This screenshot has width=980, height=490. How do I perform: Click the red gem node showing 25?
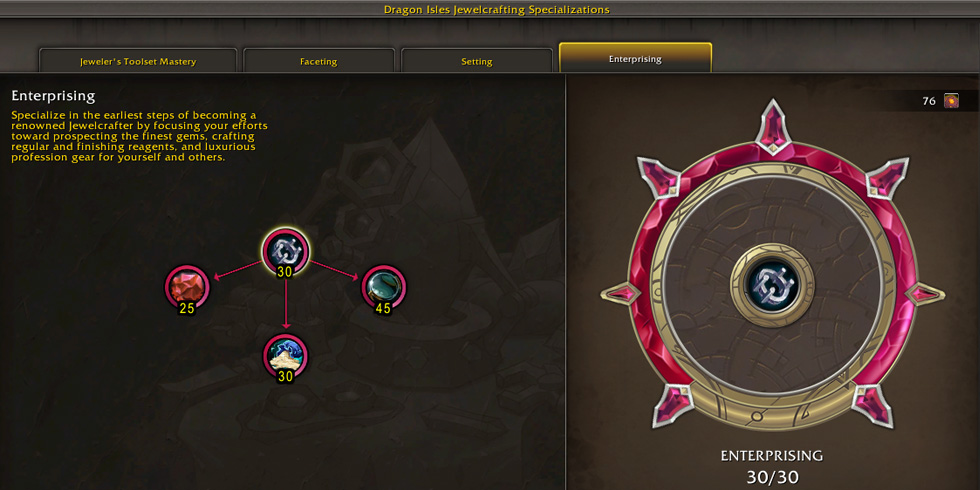click(187, 286)
